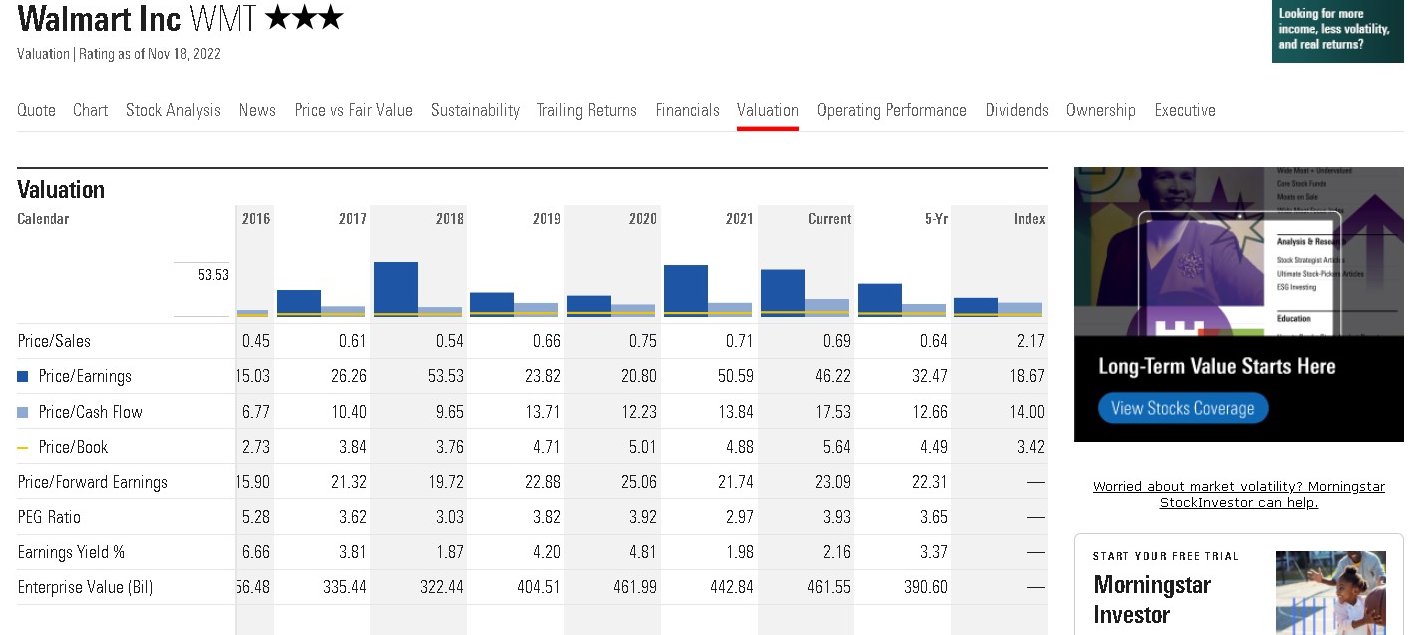Open the Sustainability tab
The height and width of the screenshot is (635, 1411).
point(475,110)
